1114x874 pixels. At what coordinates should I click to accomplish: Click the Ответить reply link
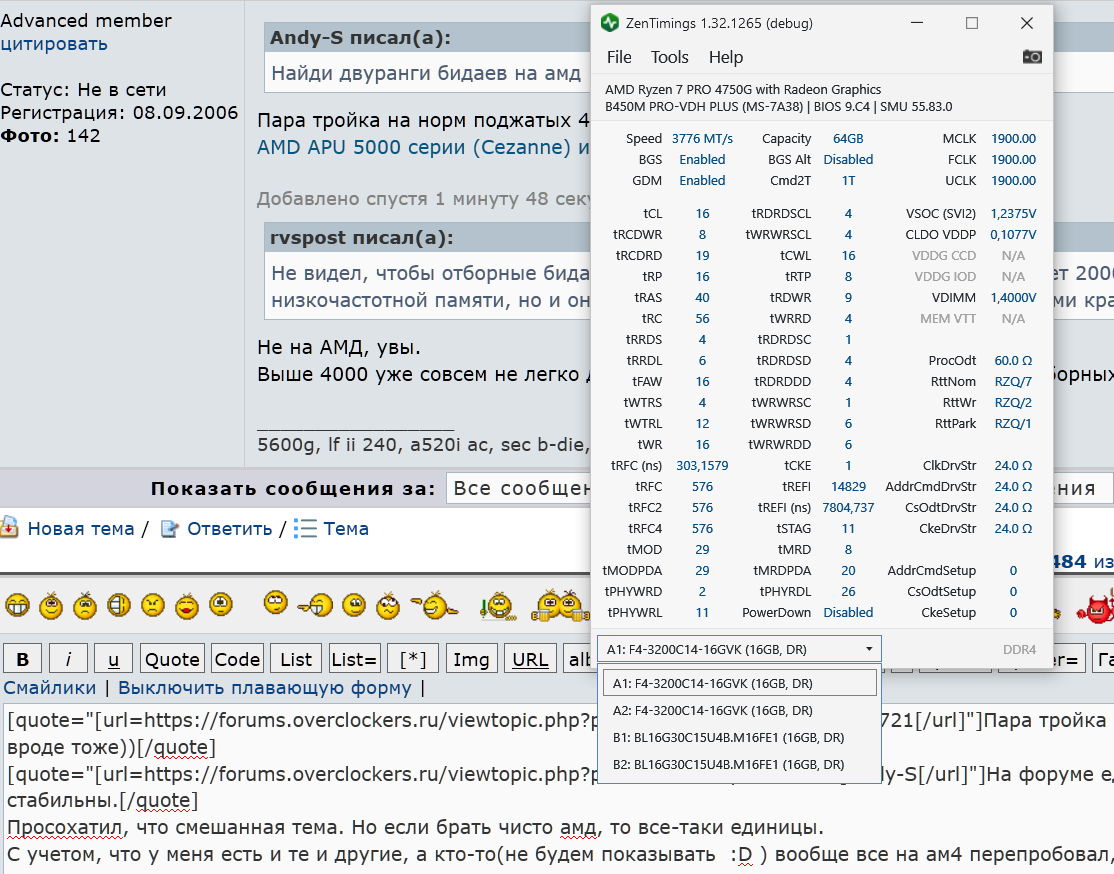[x=229, y=529]
